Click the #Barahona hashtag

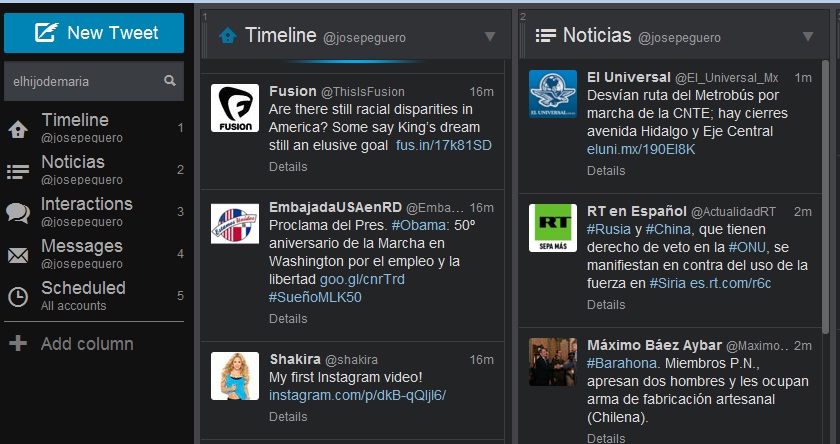click(x=620, y=362)
